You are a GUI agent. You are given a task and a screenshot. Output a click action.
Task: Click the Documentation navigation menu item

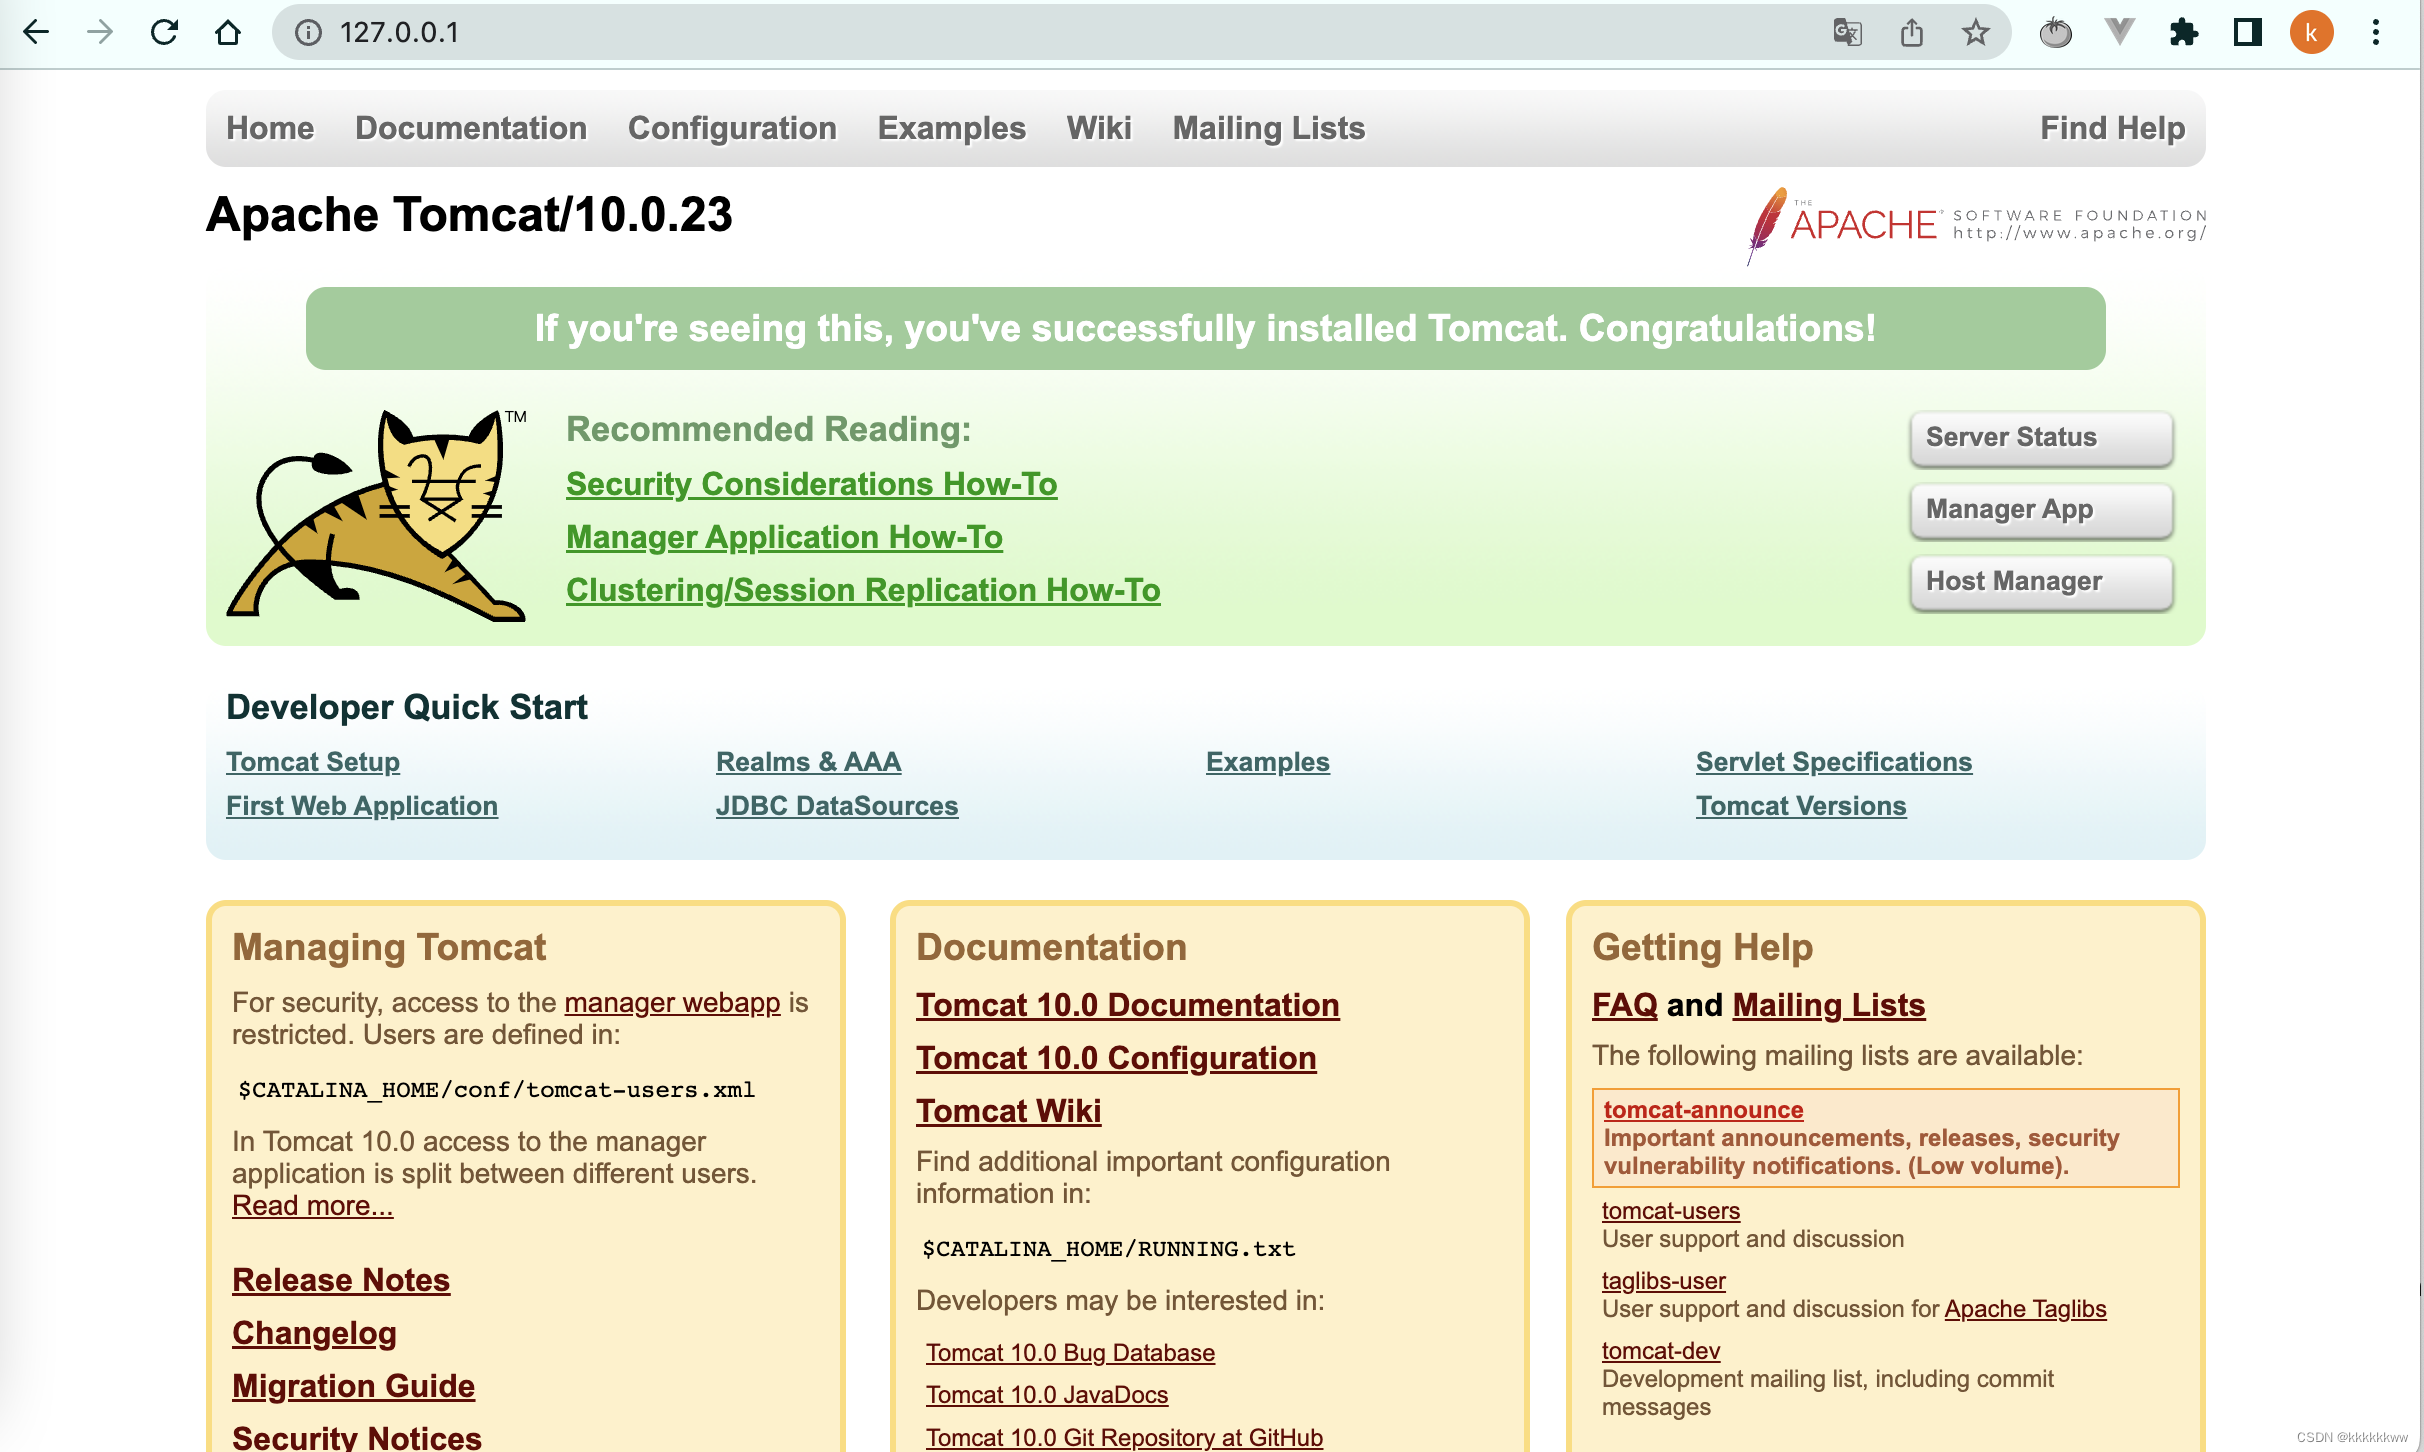(470, 128)
